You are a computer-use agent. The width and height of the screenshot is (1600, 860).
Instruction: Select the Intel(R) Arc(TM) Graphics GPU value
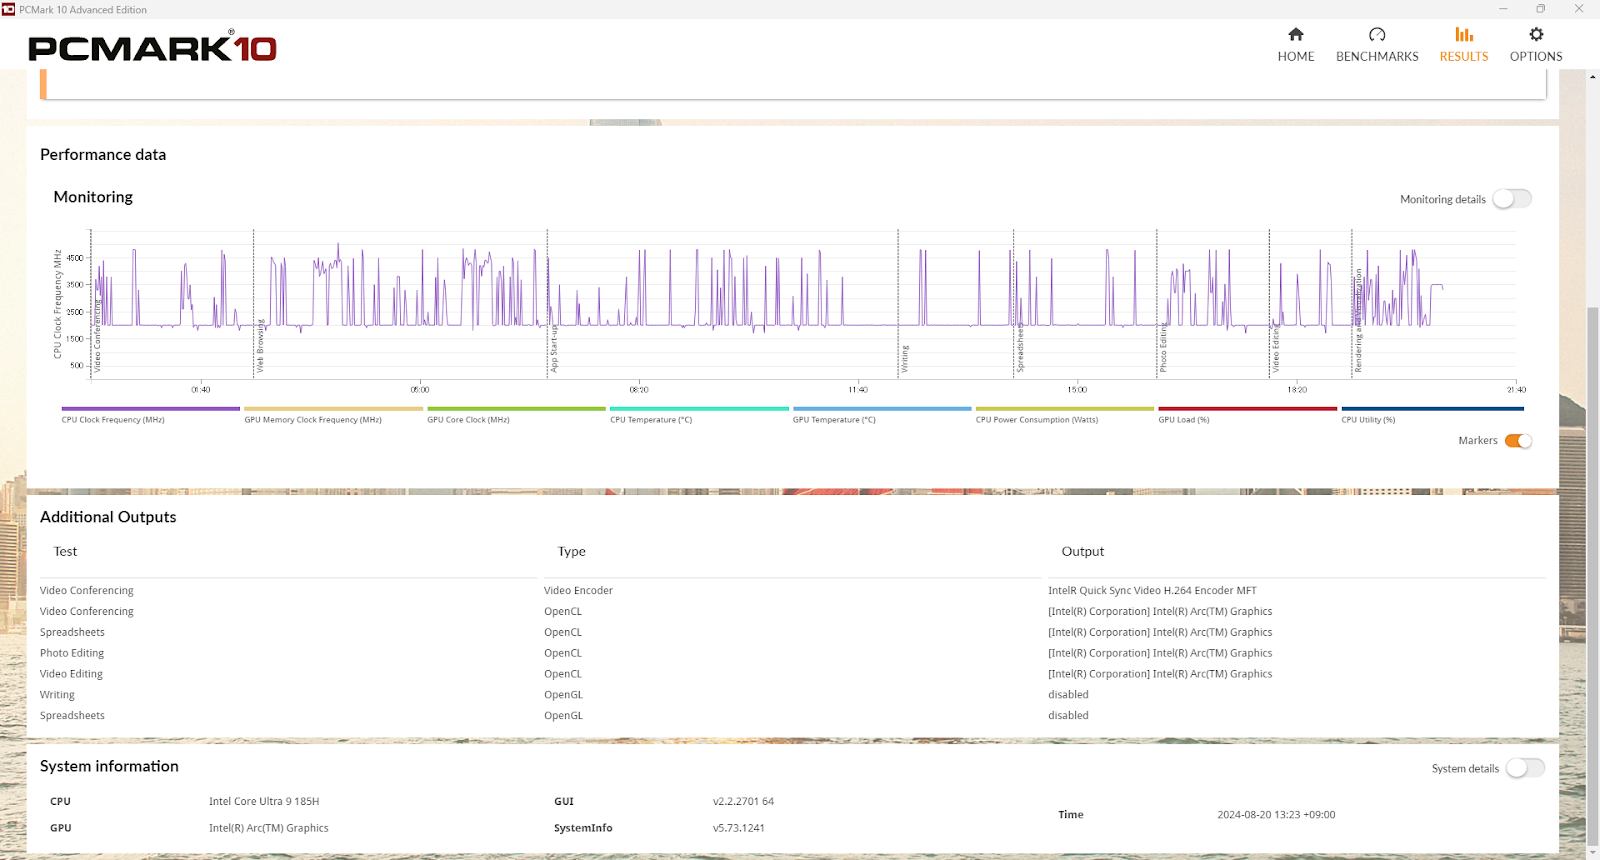click(269, 828)
